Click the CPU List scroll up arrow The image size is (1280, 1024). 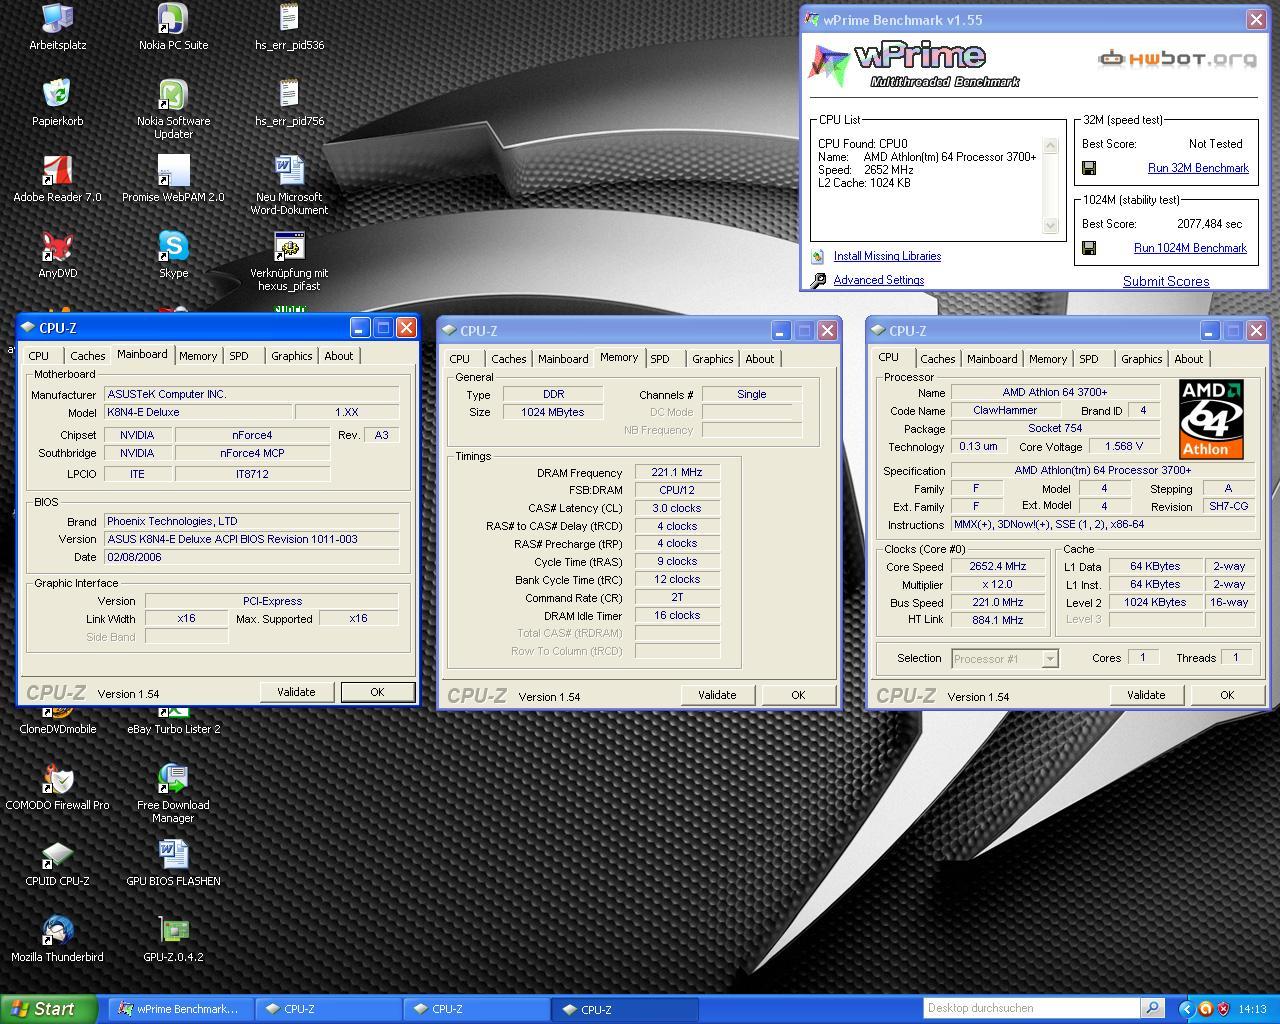1050,146
